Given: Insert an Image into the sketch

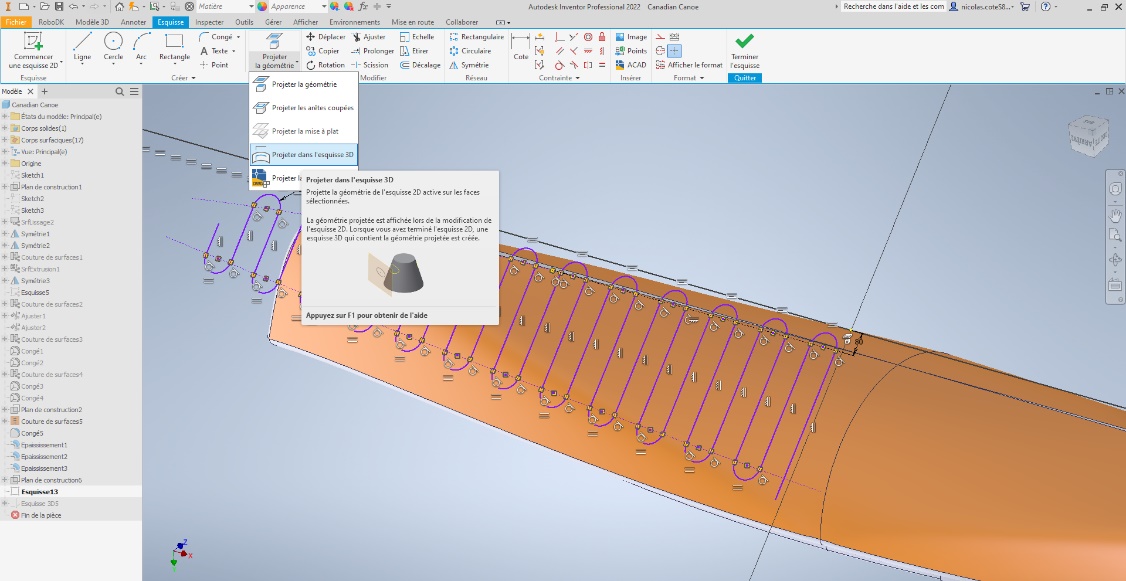Looking at the screenshot, I should 631,37.
